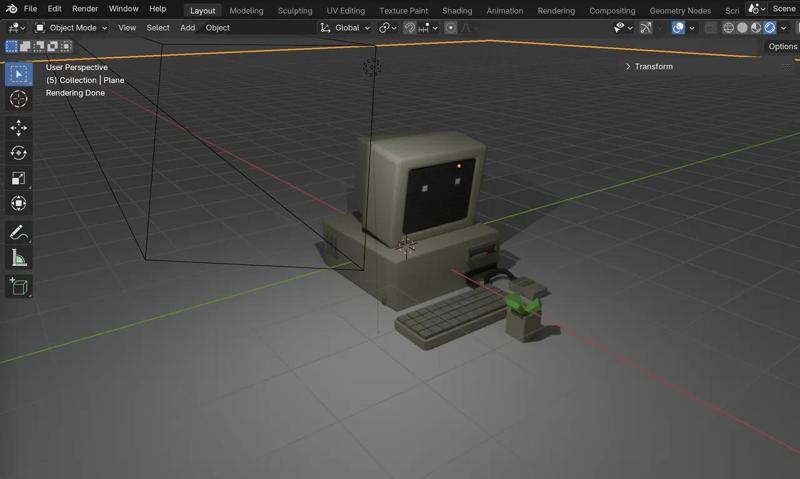This screenshot has width=800, height=479.
Task: Toggle the snap magnet button
Action: (x=409, y=28)
